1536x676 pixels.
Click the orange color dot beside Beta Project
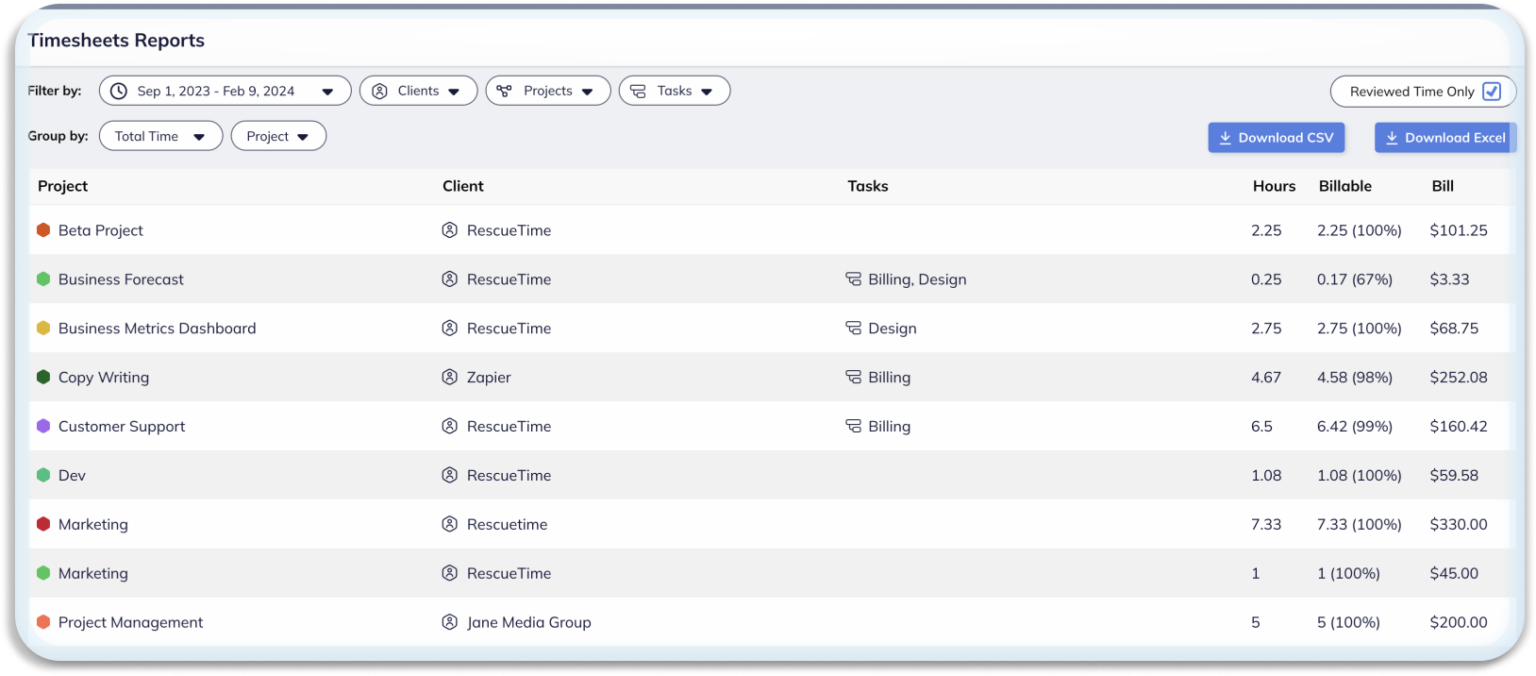pyautogui.click(x=41, y=230)
